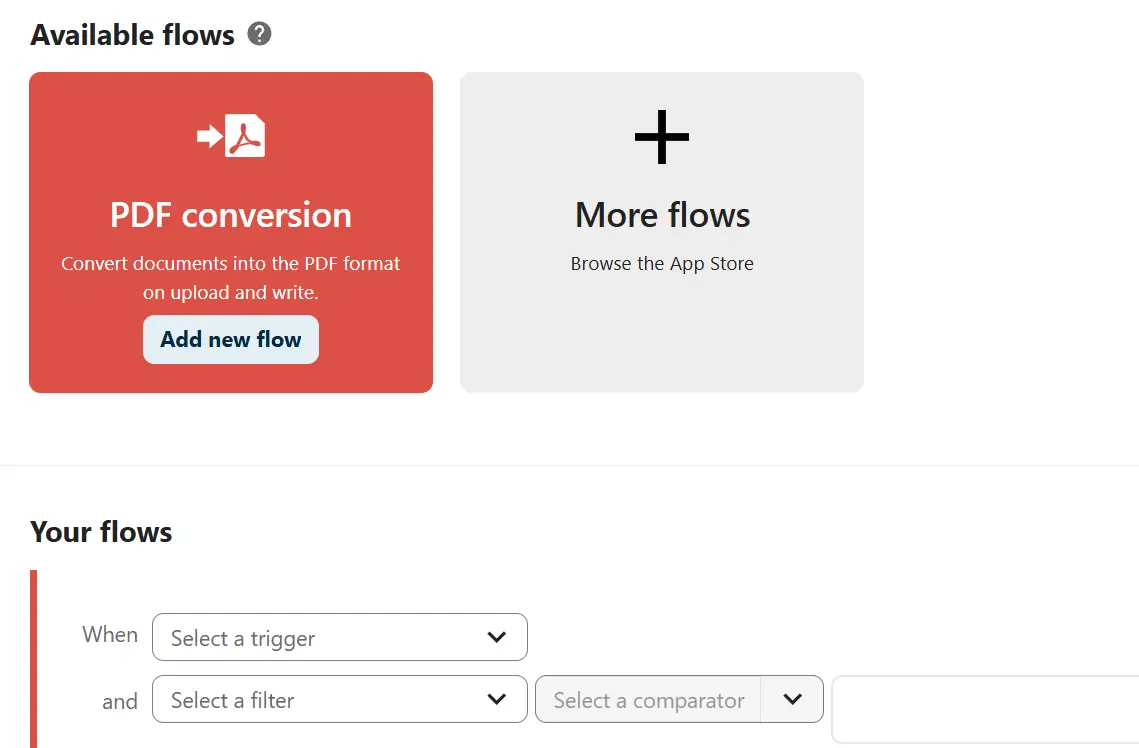Screen dimensions: 1139x748
Task: Open the help tooltip next to Available flows
Action: point(259,33)
